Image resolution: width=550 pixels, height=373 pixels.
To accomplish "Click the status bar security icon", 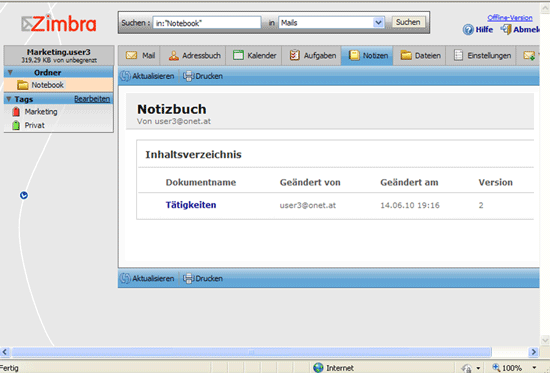I will (467, 368).
